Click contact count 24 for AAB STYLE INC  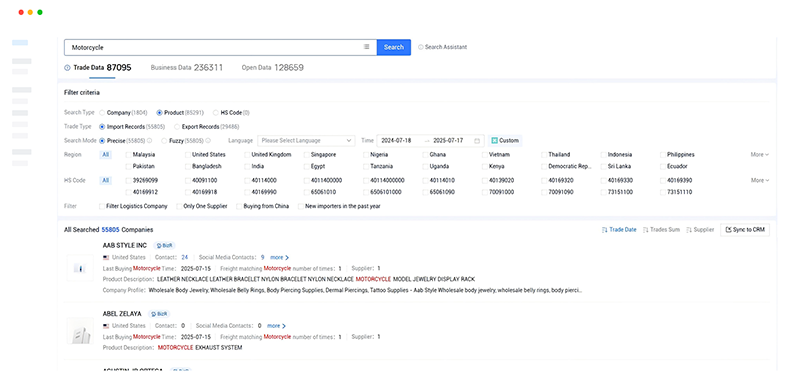(185, 257)
